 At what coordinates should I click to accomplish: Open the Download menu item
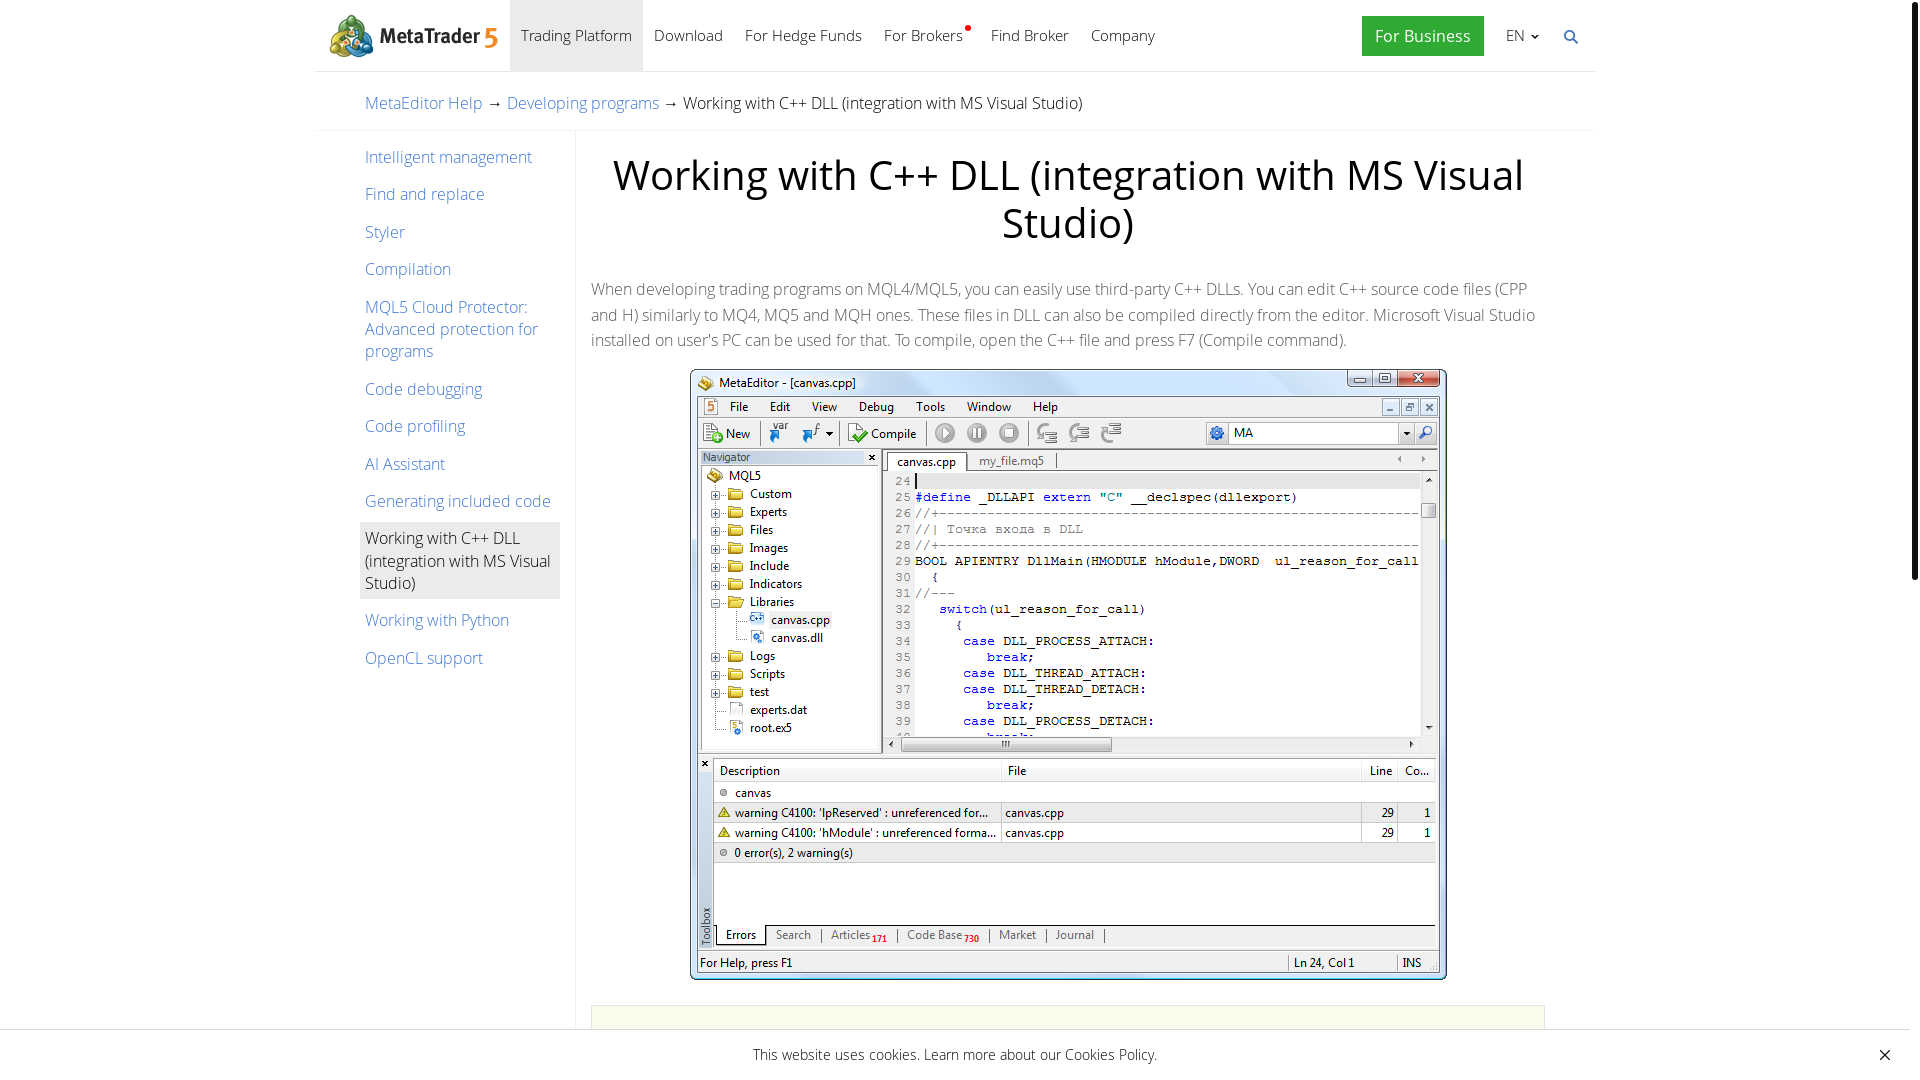[688, 36]
